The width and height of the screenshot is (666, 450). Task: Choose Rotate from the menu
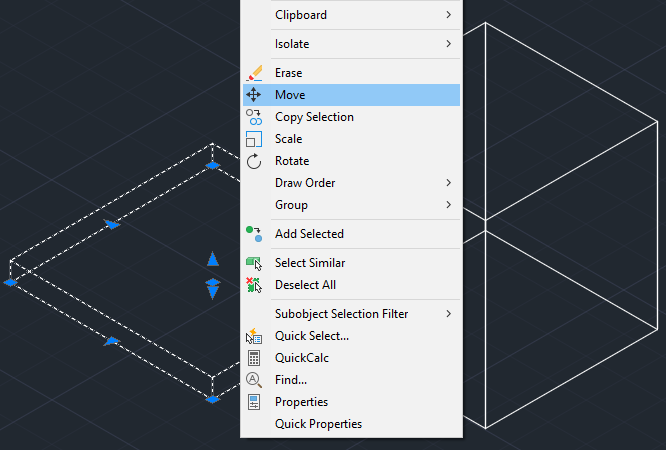pos(351,161)
